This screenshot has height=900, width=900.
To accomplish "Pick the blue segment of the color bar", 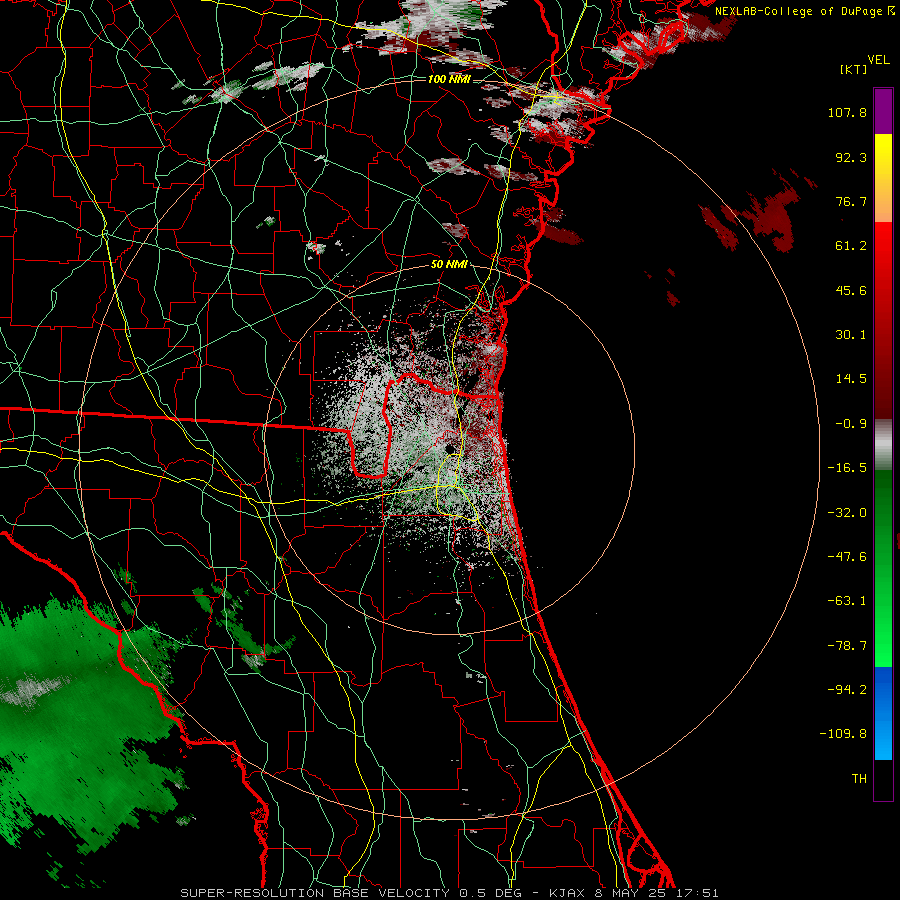I will pyautogui.click(x=883, y=713).
